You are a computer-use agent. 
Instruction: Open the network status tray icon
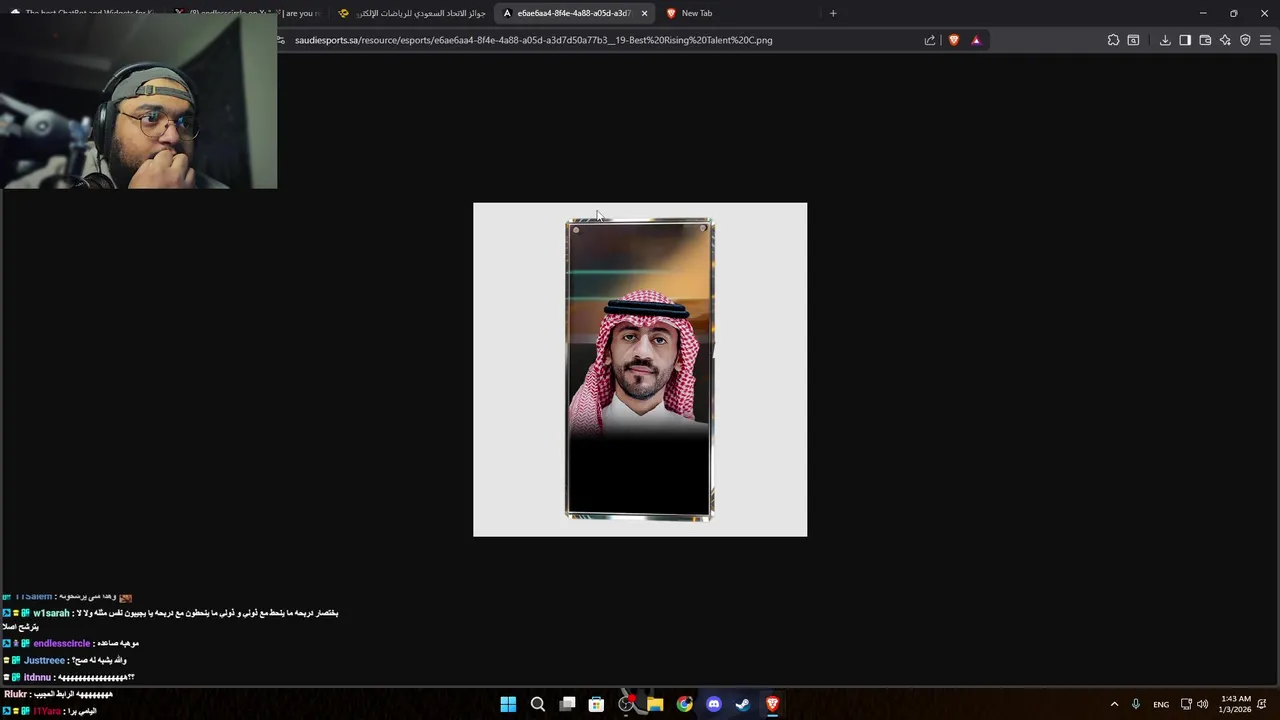click(x=1186, y=704)
